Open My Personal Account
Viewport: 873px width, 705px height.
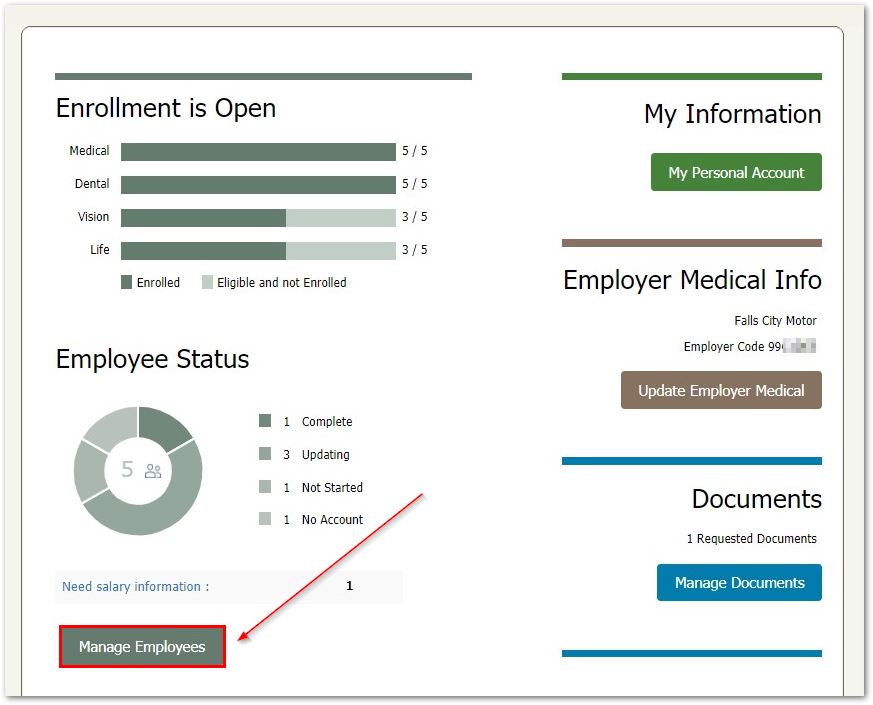pyautogui.click(x=736, y=172)
